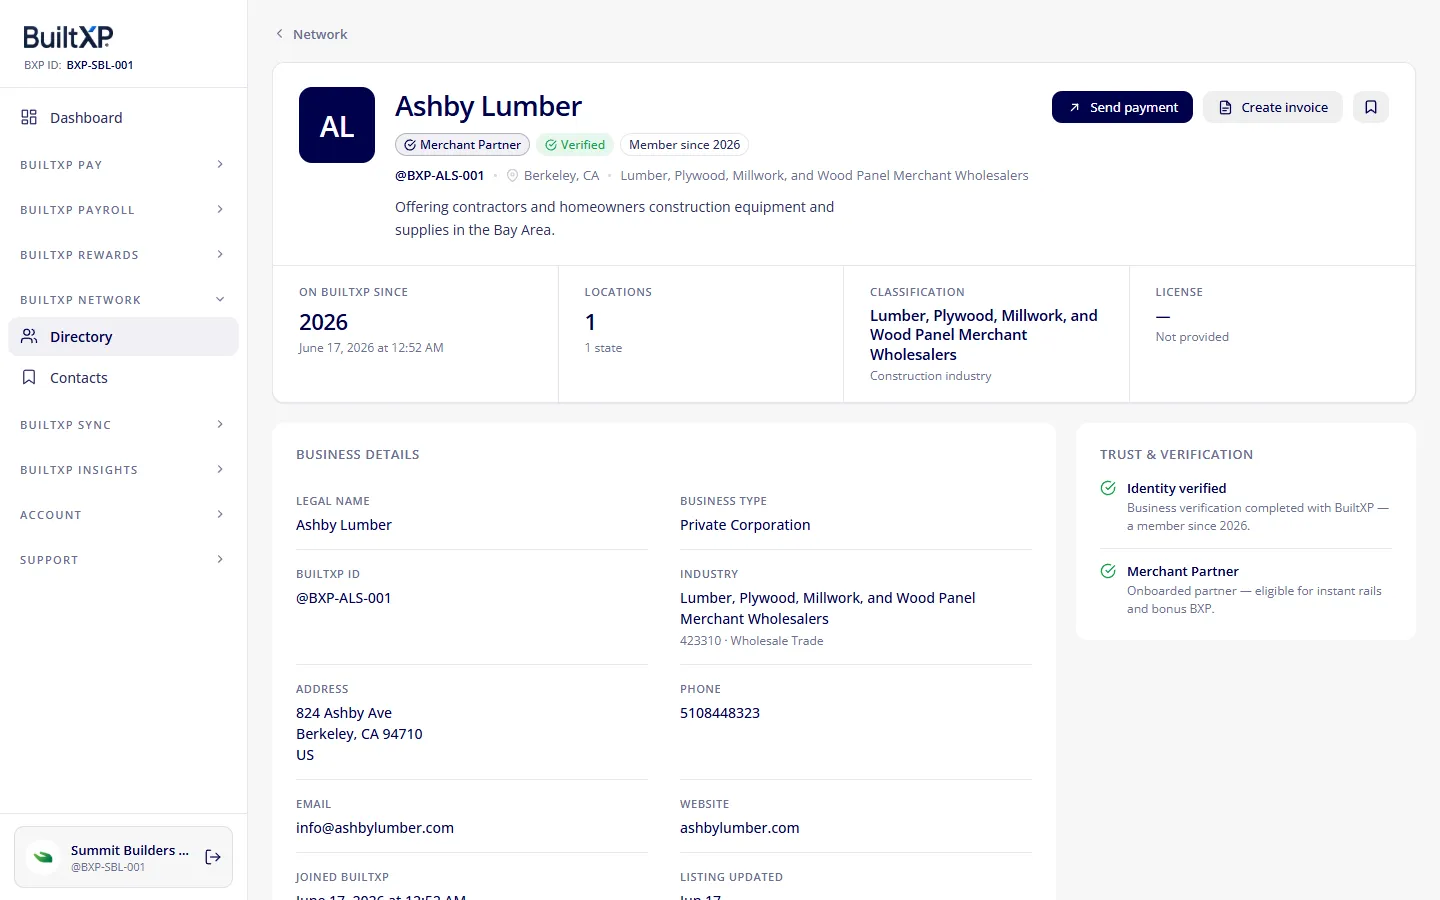Click the logout icon beside Summit Builders
The height and width of the screenshot is (900, 1440).
point(213,857)
